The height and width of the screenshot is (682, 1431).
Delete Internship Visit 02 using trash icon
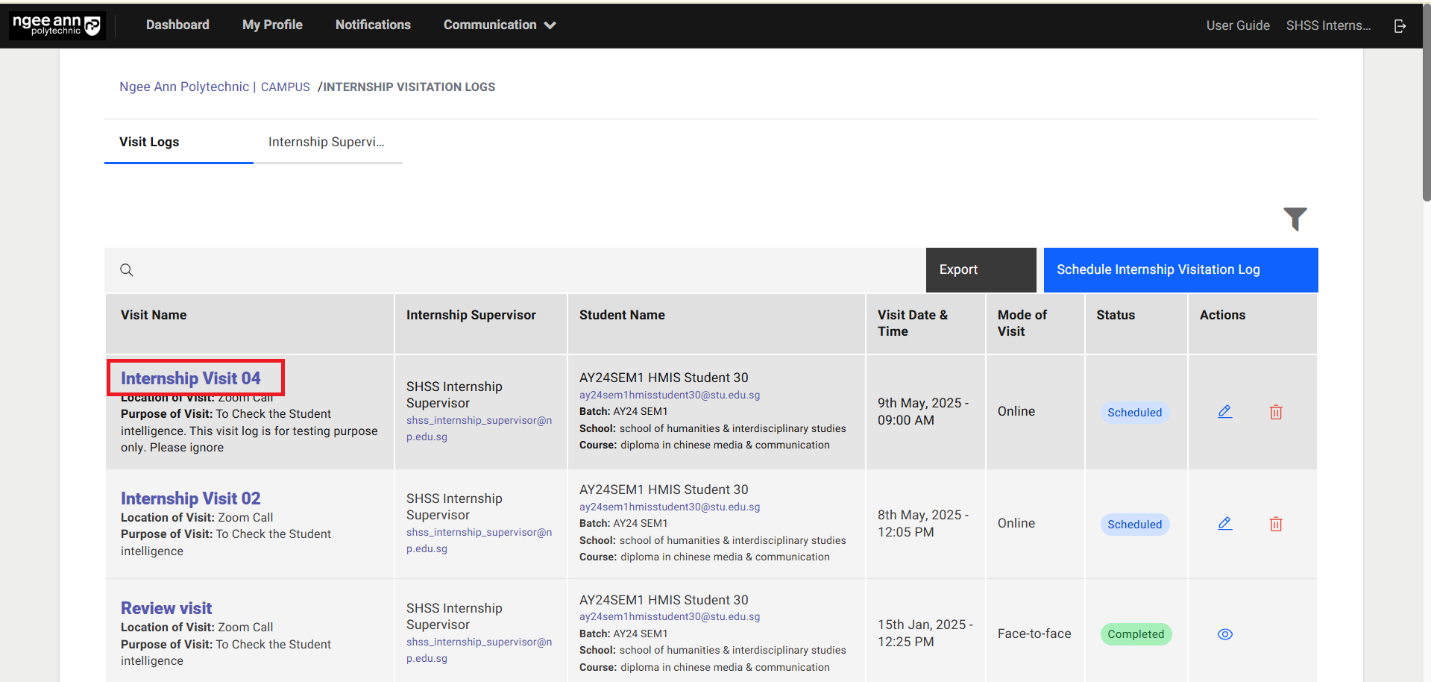[x=1276, y=524]
